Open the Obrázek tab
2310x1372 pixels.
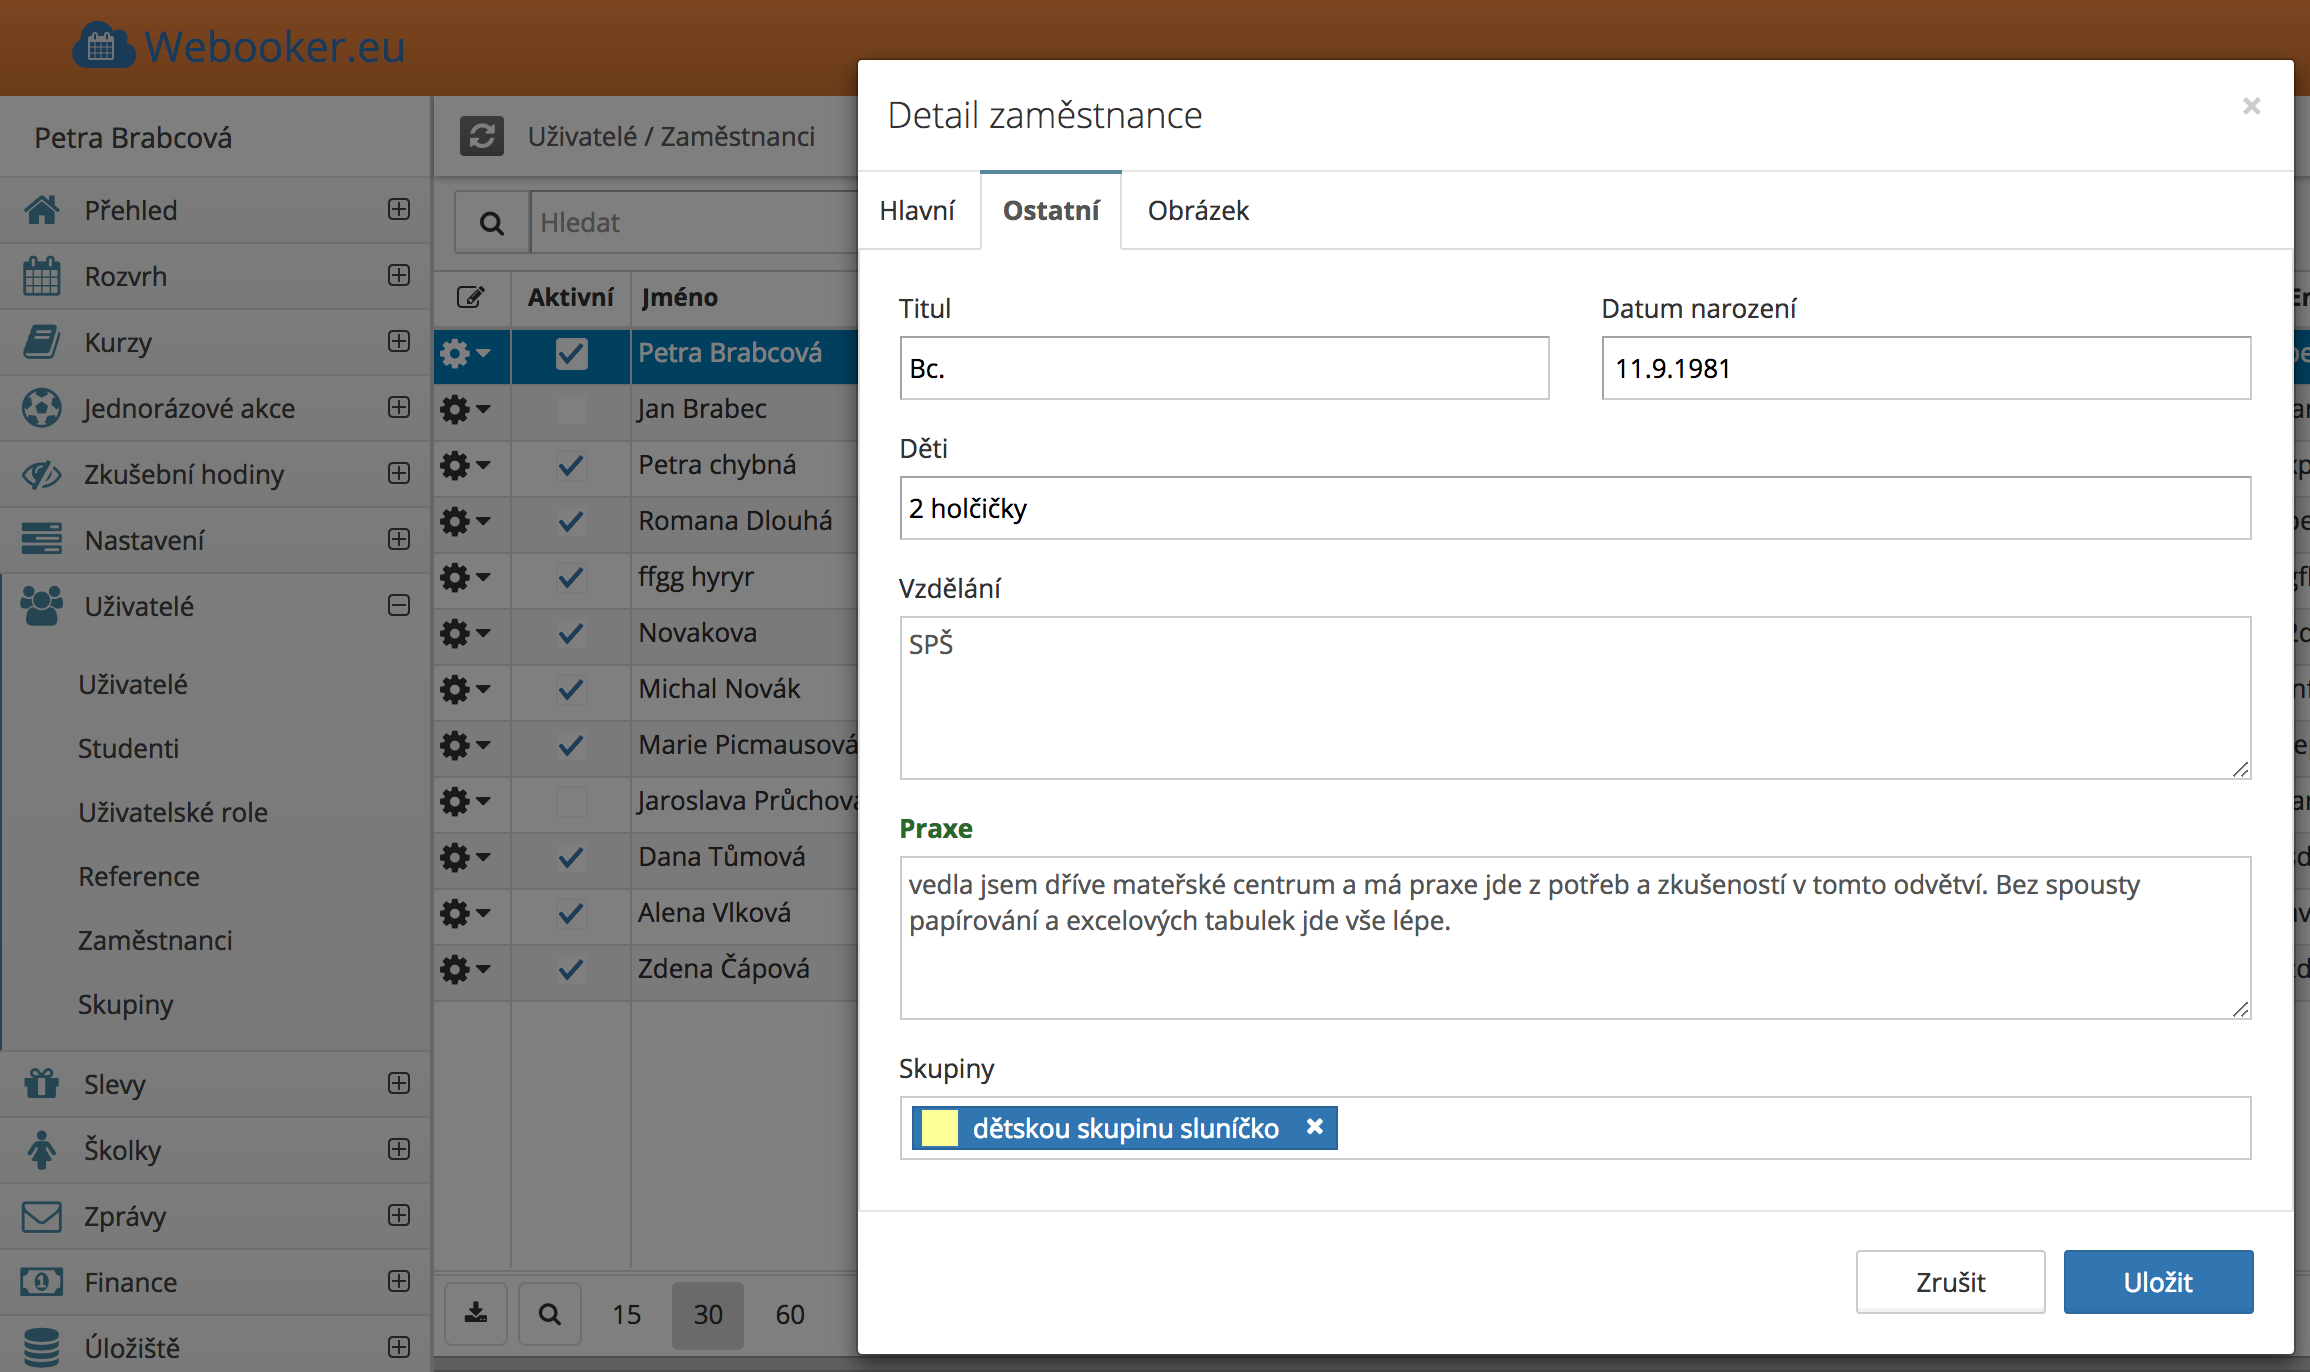coord(1198,211)
